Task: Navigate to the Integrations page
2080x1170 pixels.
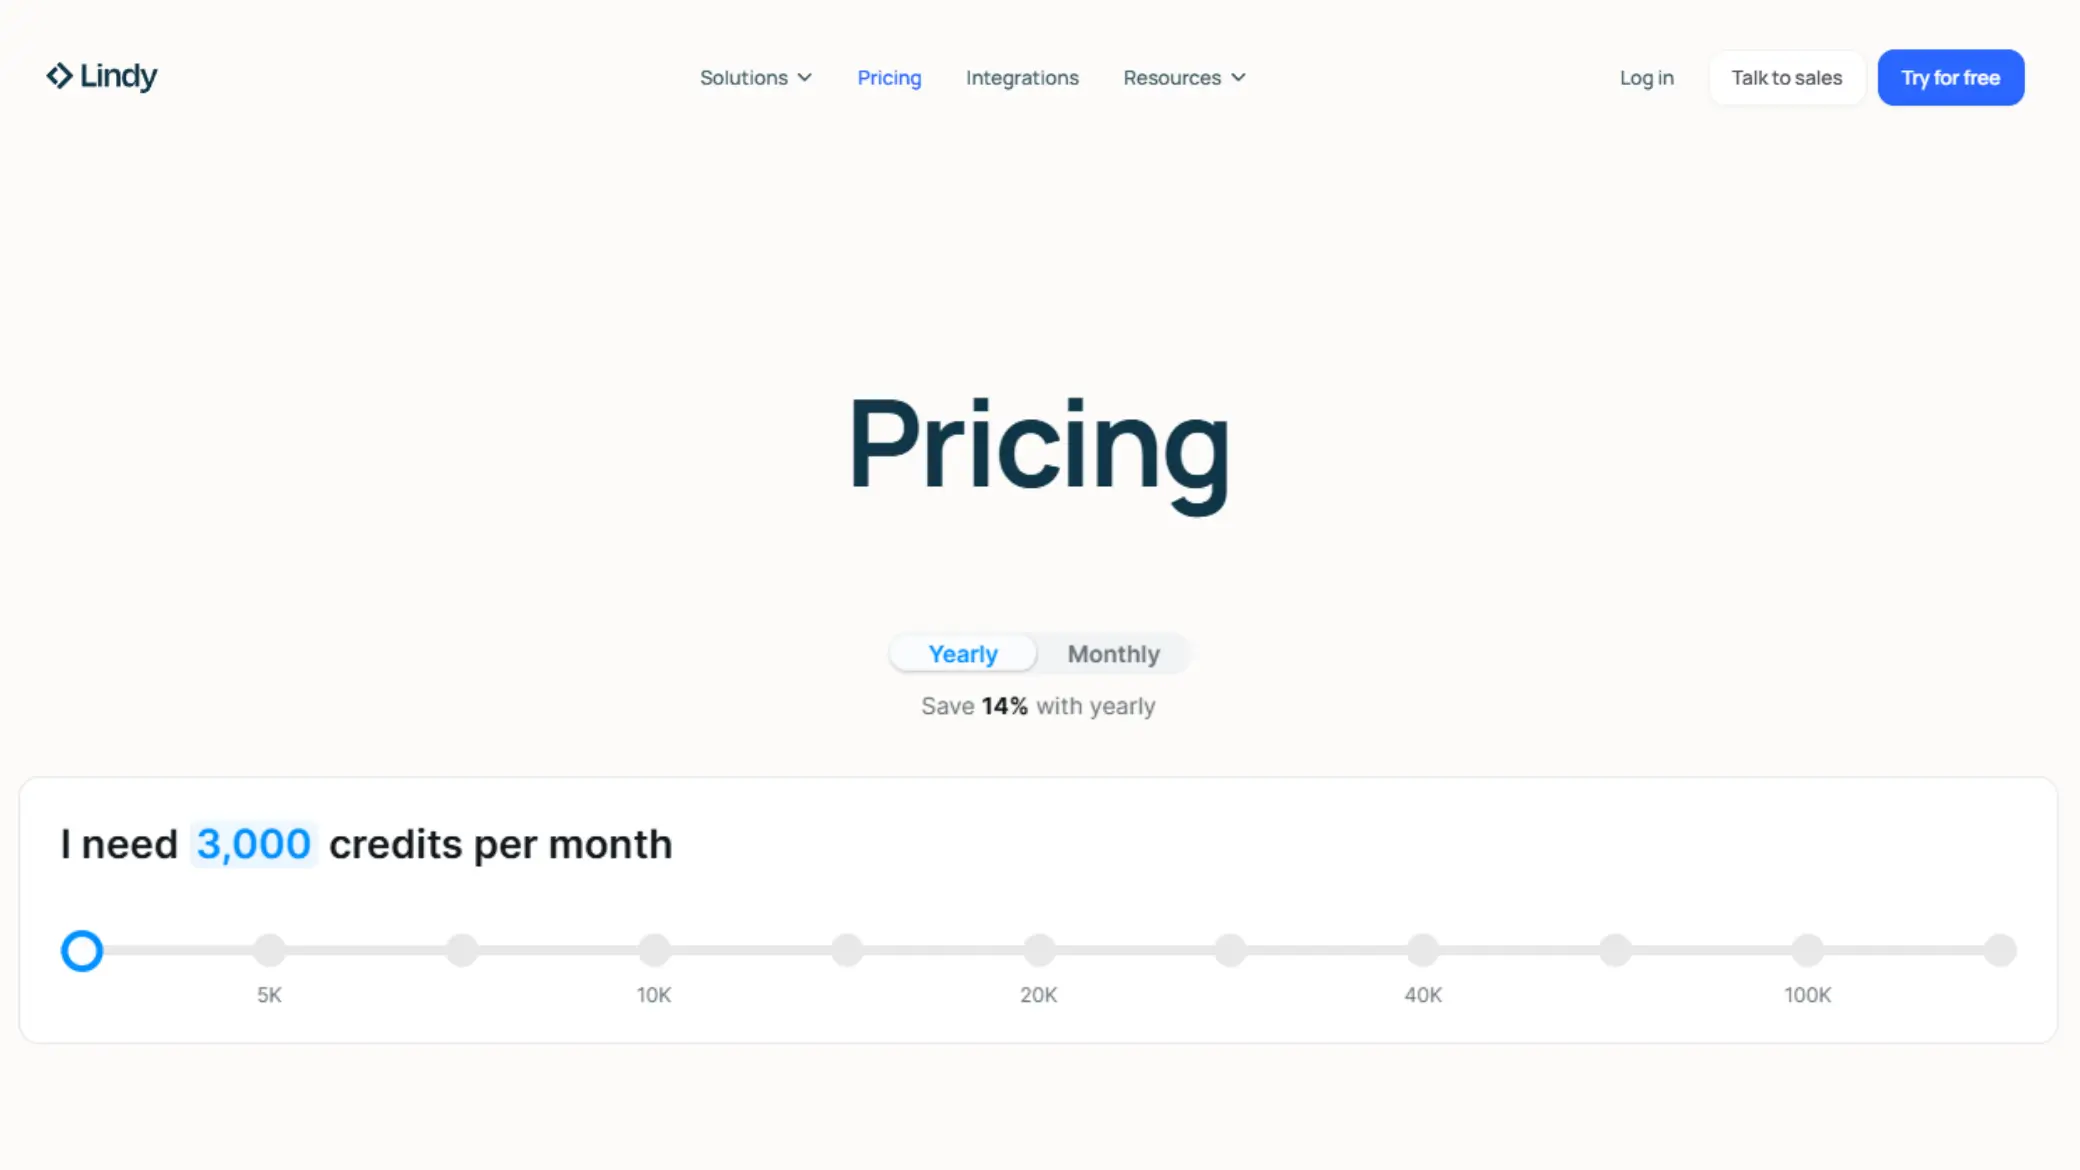Action: tap(1022, 77)
